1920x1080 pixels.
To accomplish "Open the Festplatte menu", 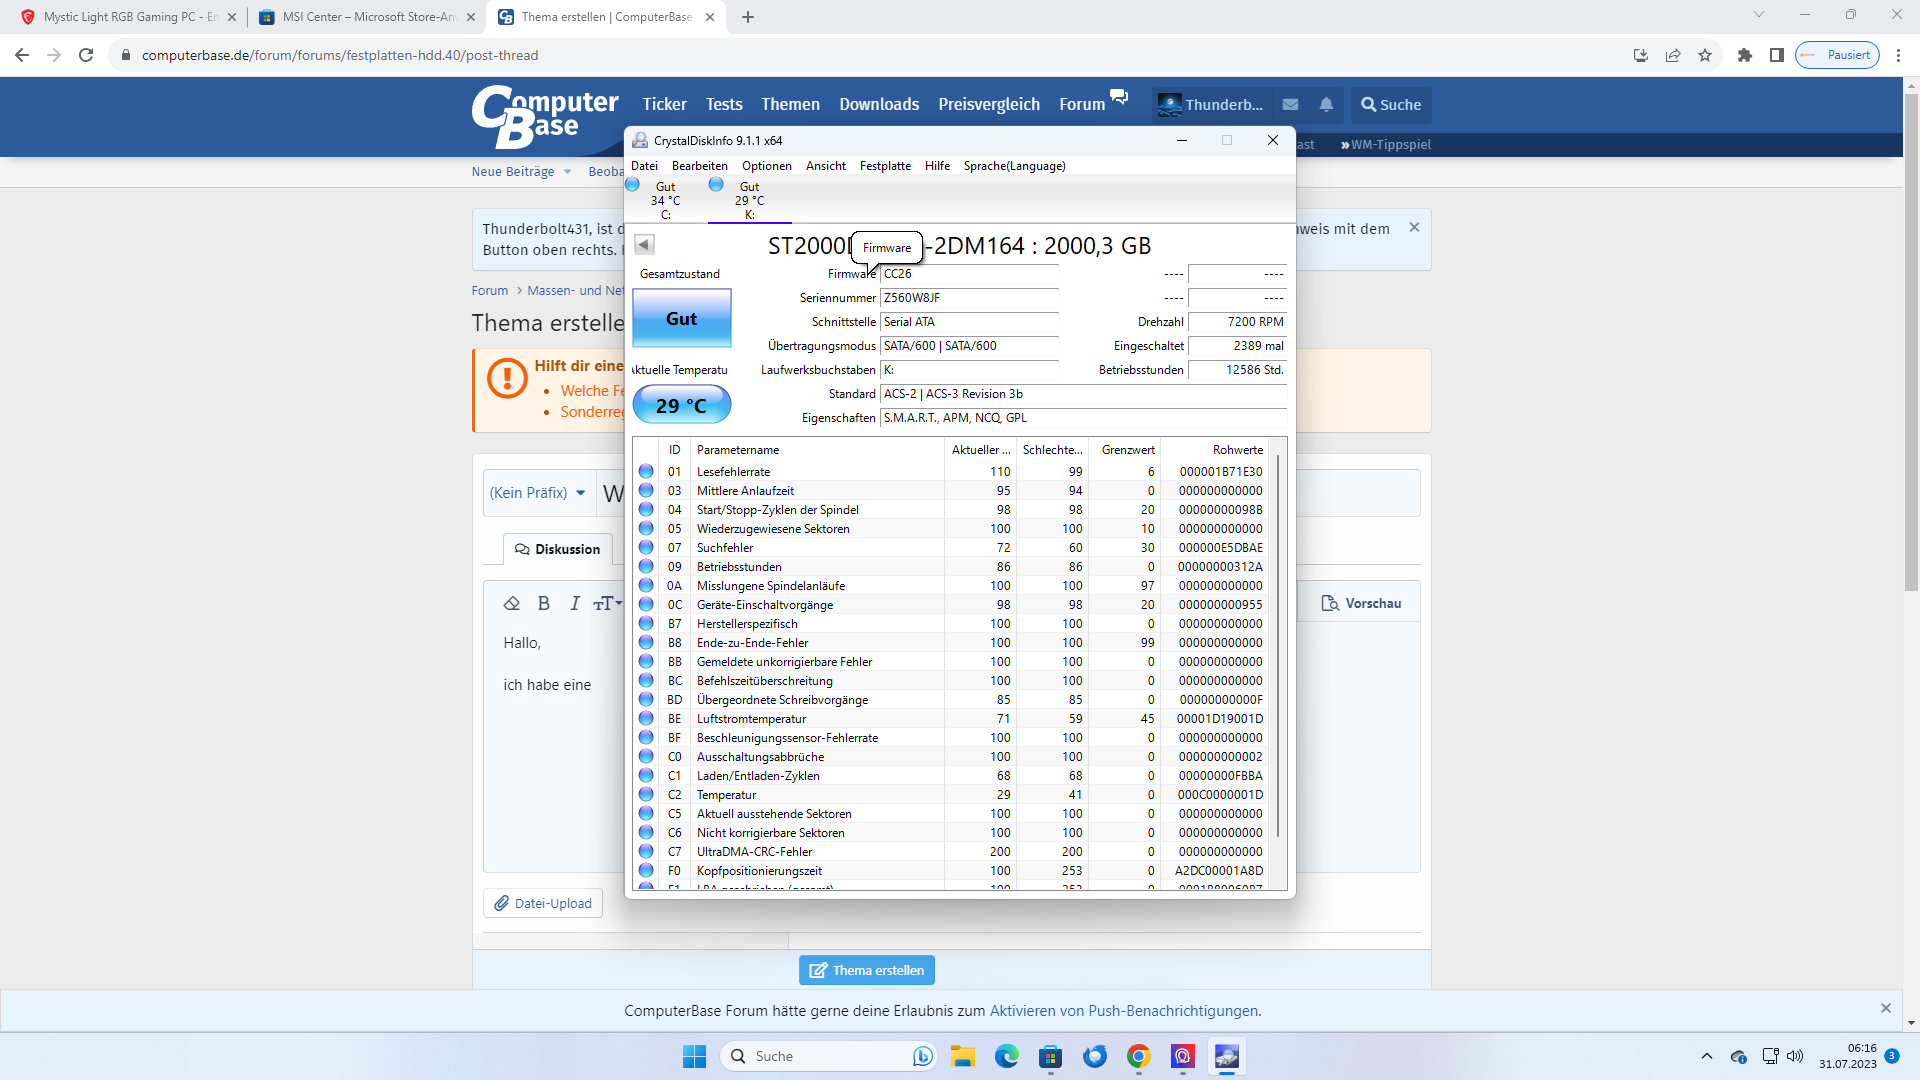I will tap(885, 166).
